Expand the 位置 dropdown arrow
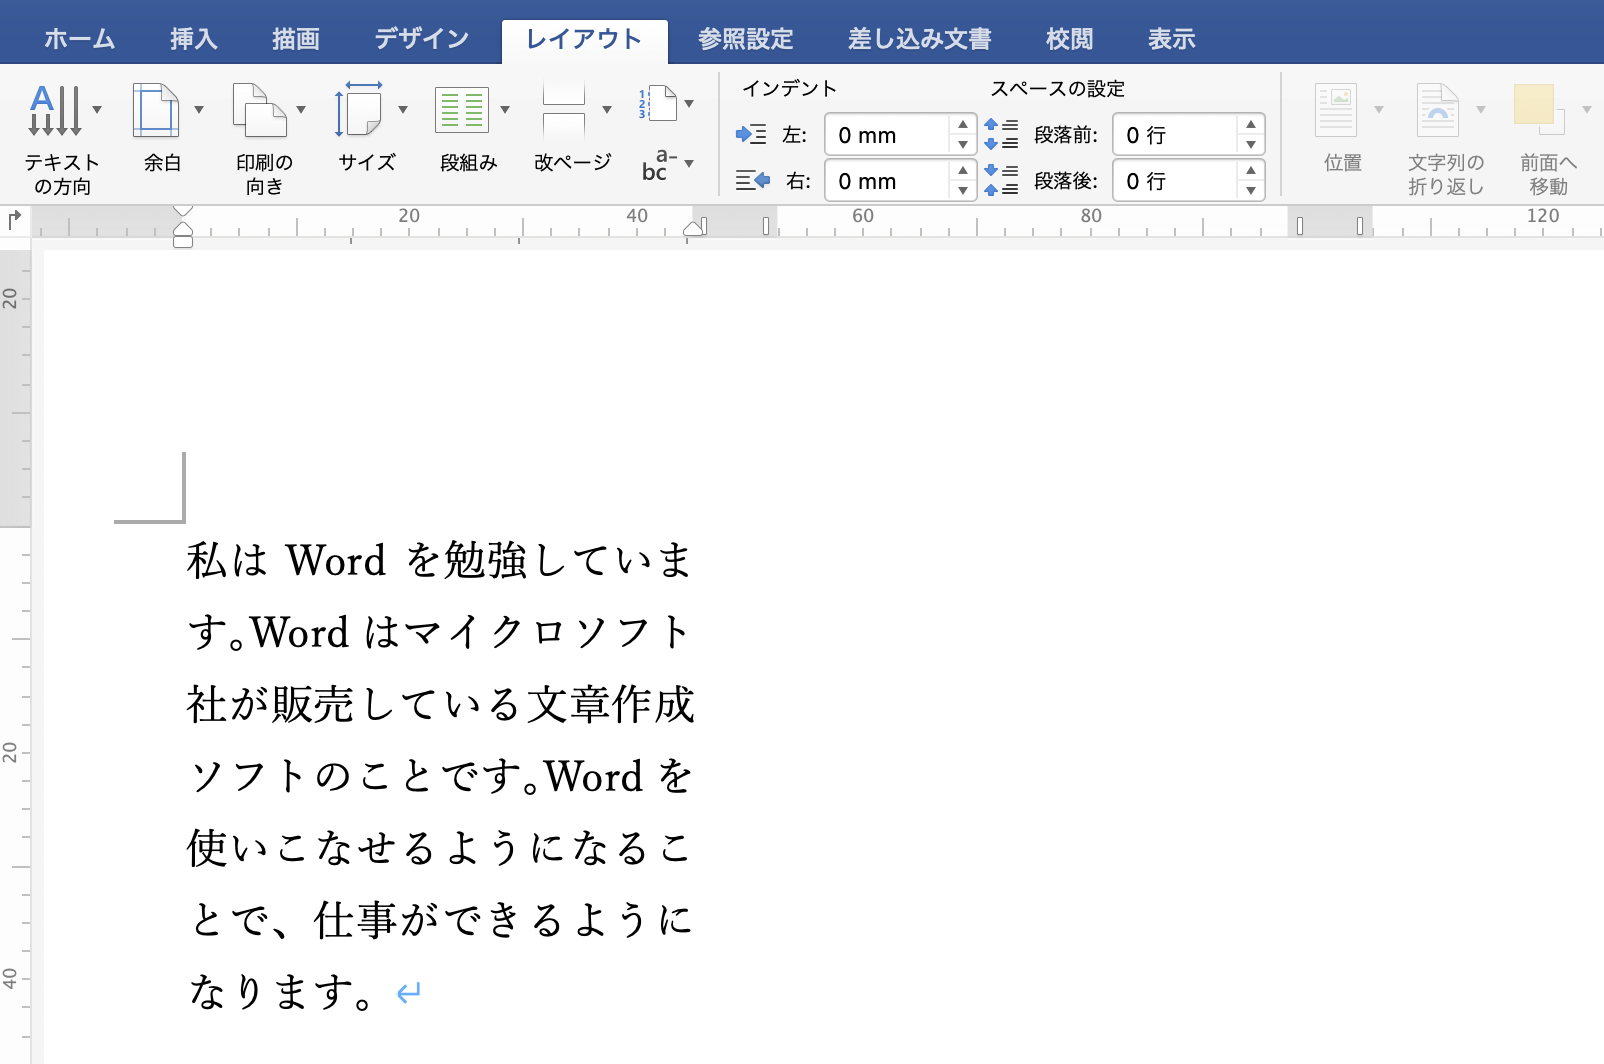This screenshot has height=1064, width=1604. coord(1379,110)
